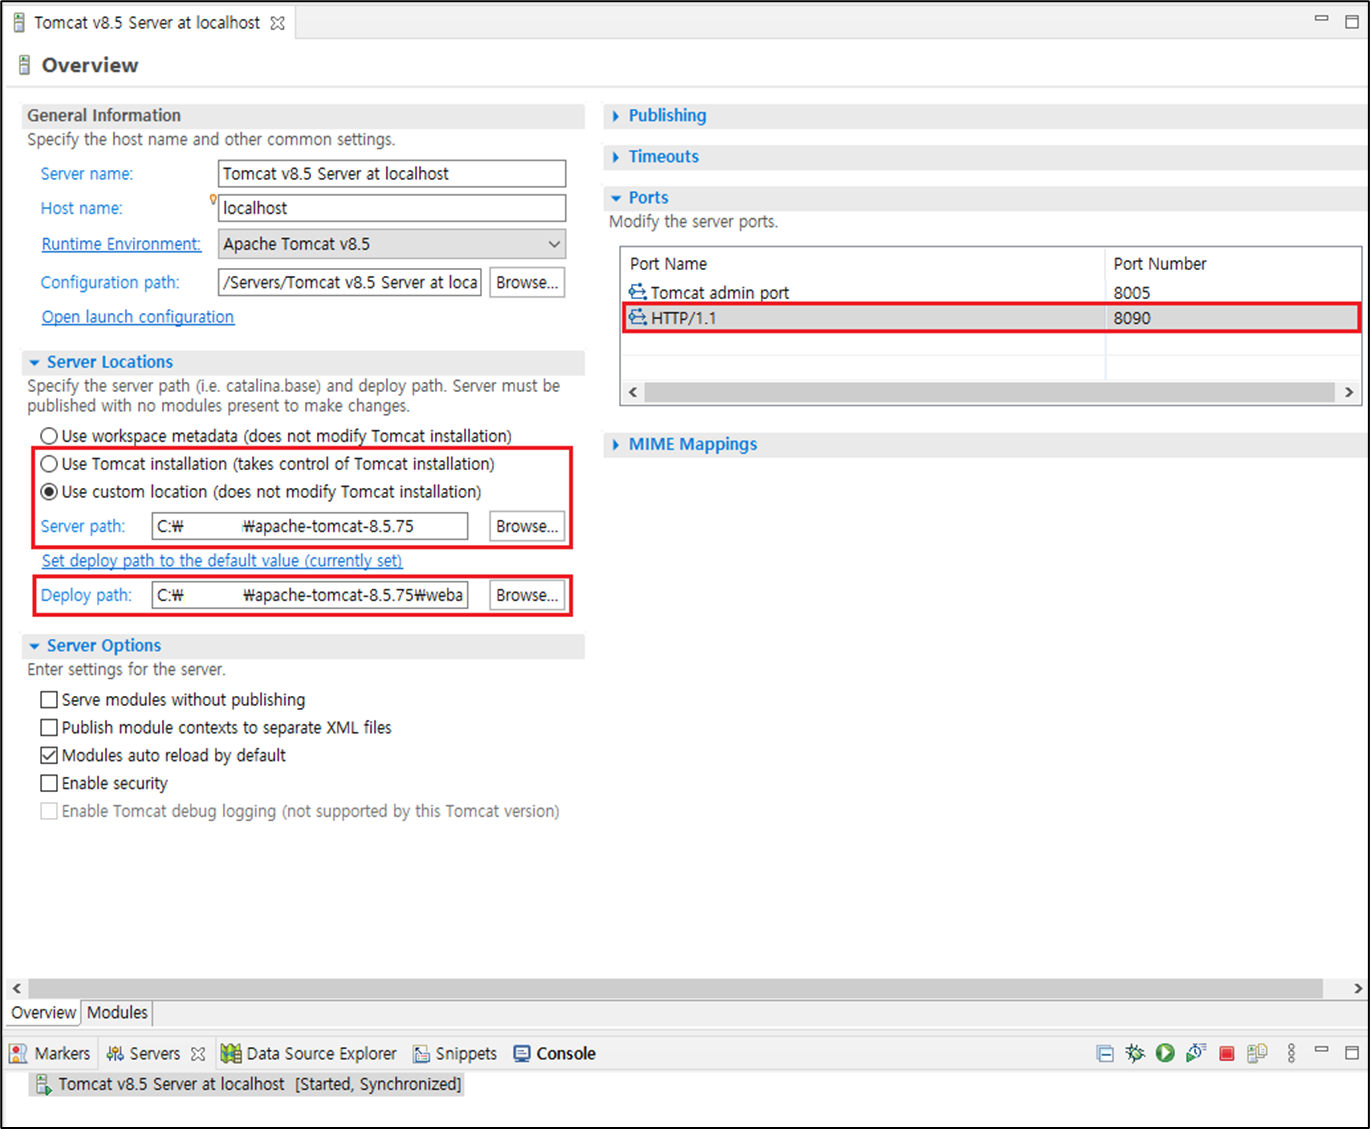Image resolution: width=1370 pixels, height=1129 pixels.
Task: Switch to the Modules bottom tab
Action: (117, 1012)
